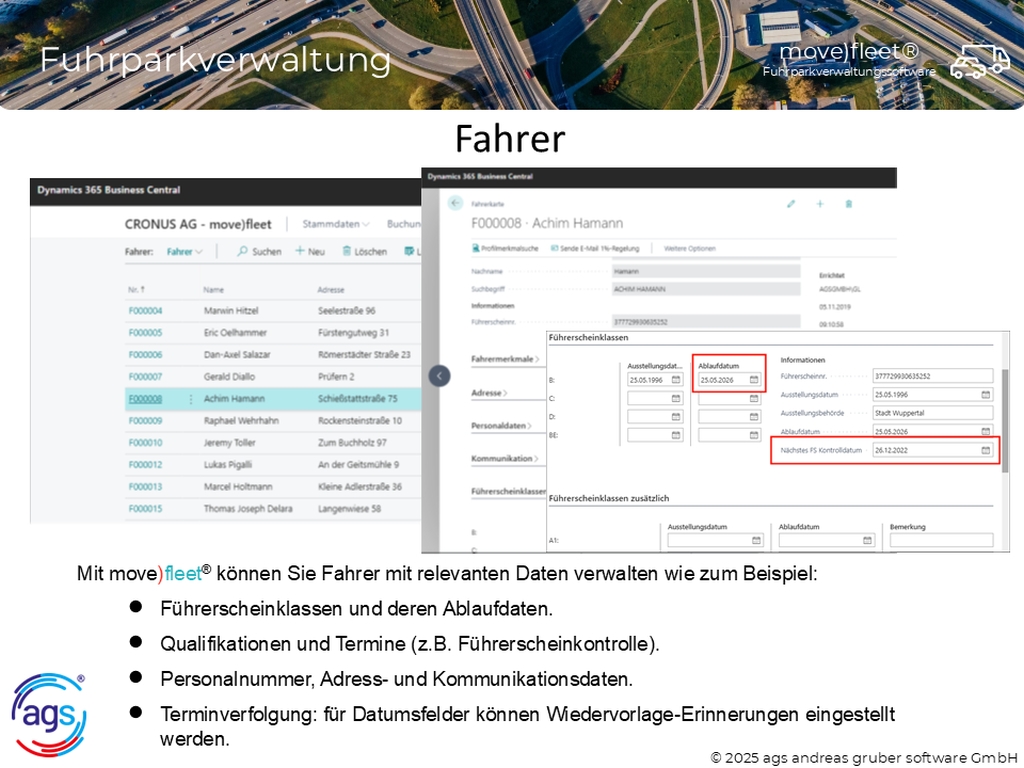Select the name cell Marwin Hitzel

click(x=231, y=311)
